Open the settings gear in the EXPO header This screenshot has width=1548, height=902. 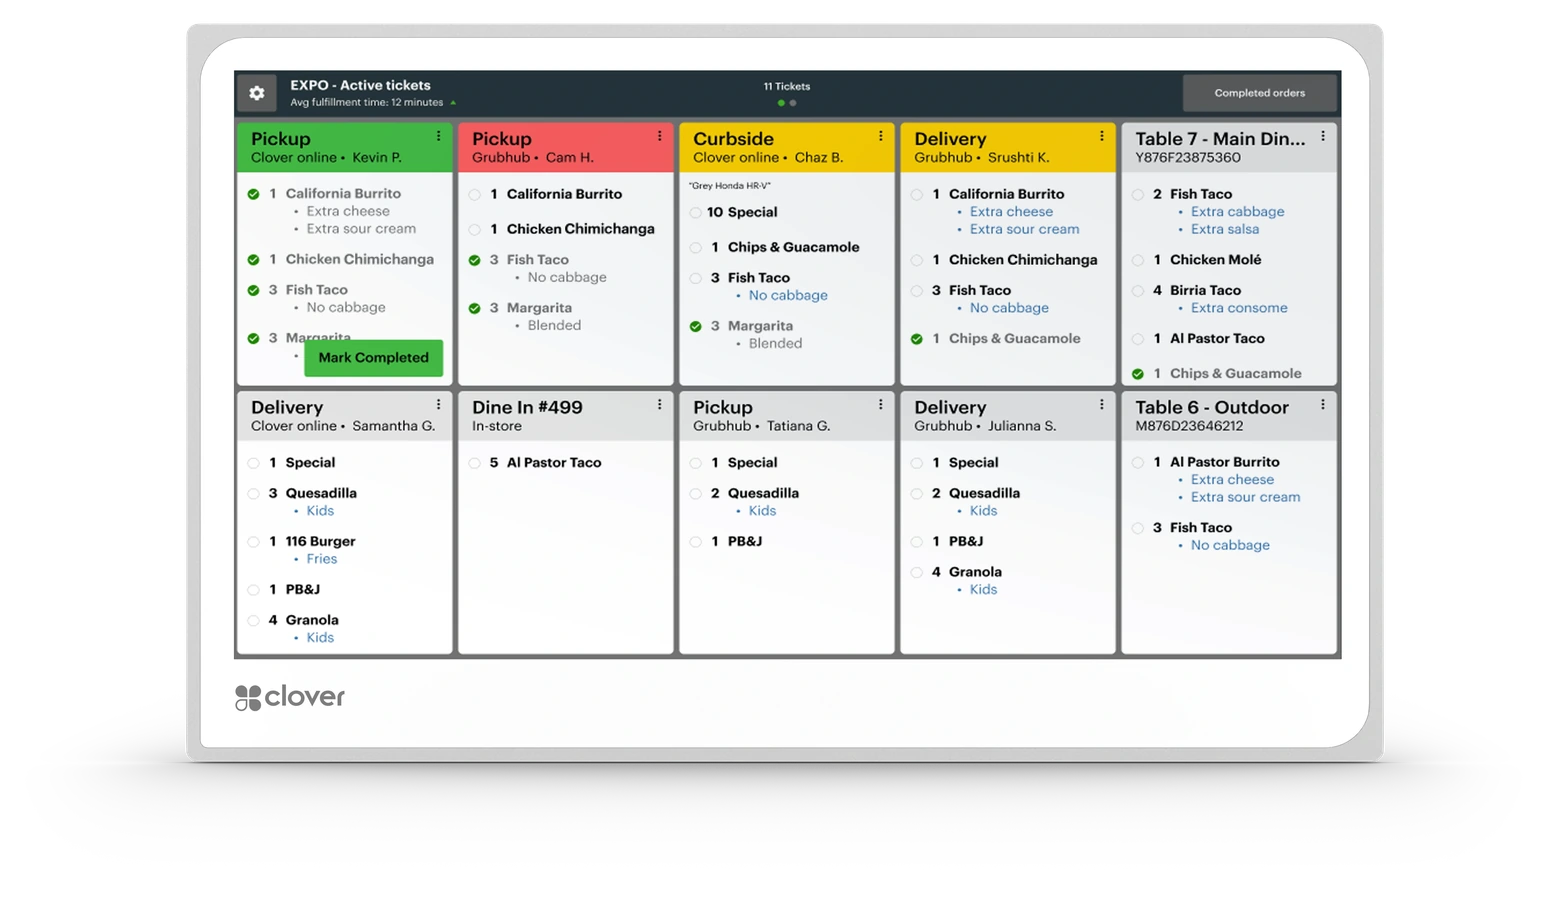click(x=257, y=93)
